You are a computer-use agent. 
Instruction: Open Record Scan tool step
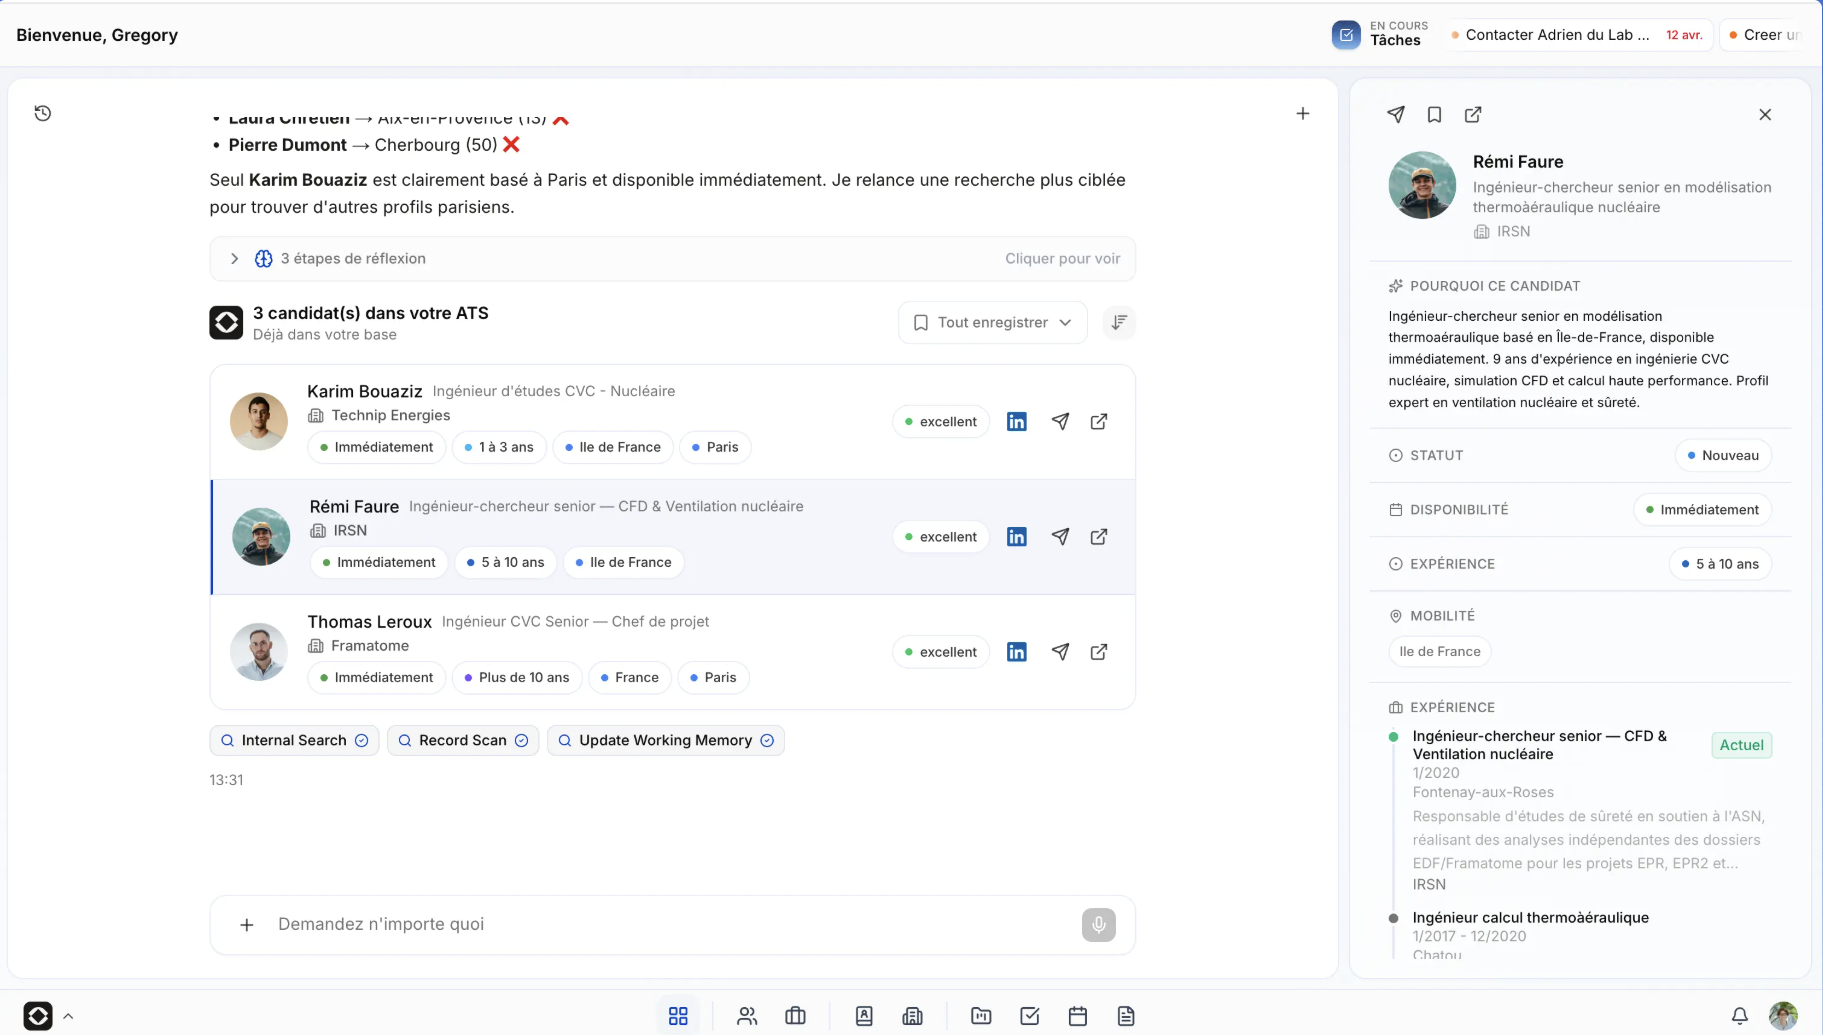pyautogui.click(x=463, y=741)
